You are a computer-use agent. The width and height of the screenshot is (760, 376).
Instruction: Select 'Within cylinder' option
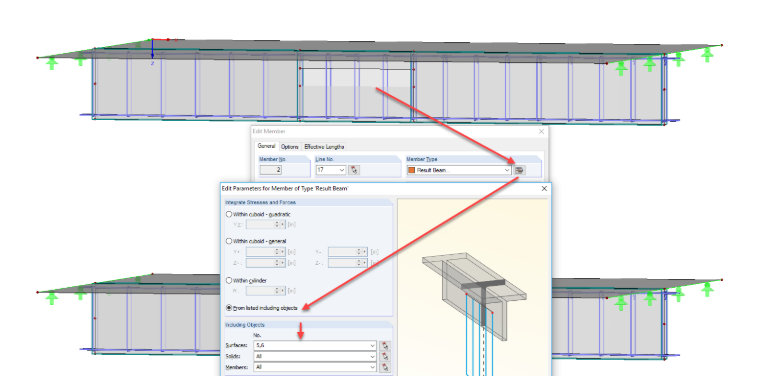(x=246, y=280)
